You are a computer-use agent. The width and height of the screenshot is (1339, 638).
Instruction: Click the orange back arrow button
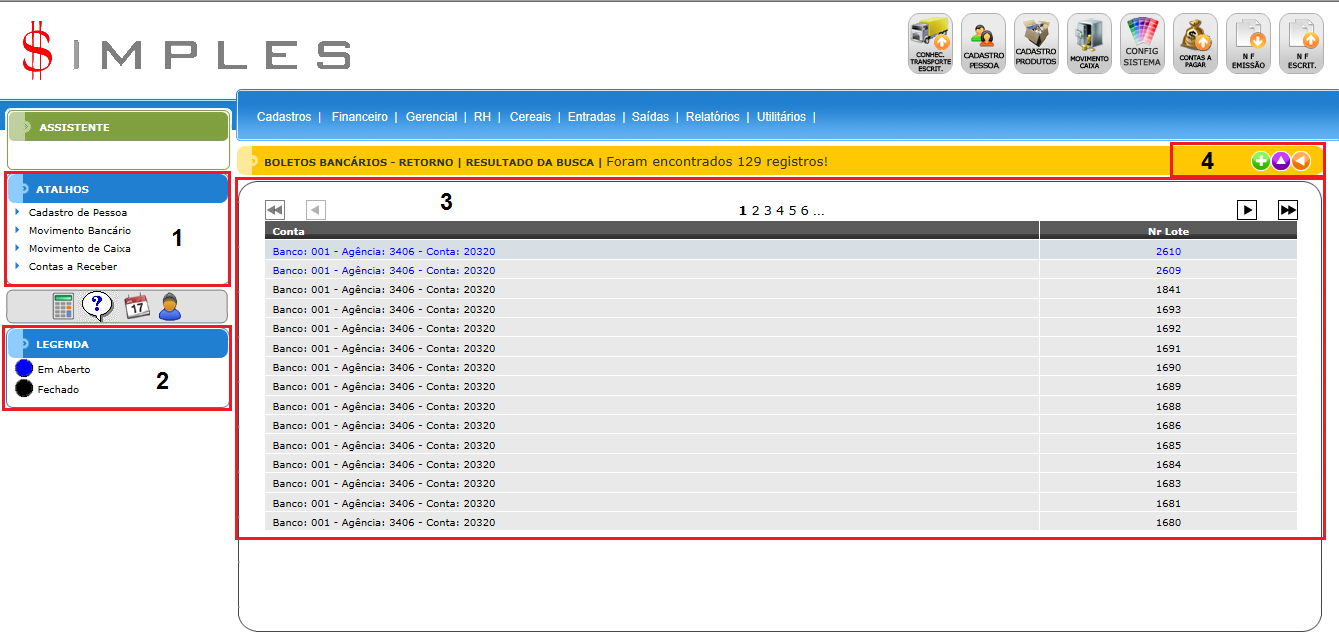coord(1300,161)
